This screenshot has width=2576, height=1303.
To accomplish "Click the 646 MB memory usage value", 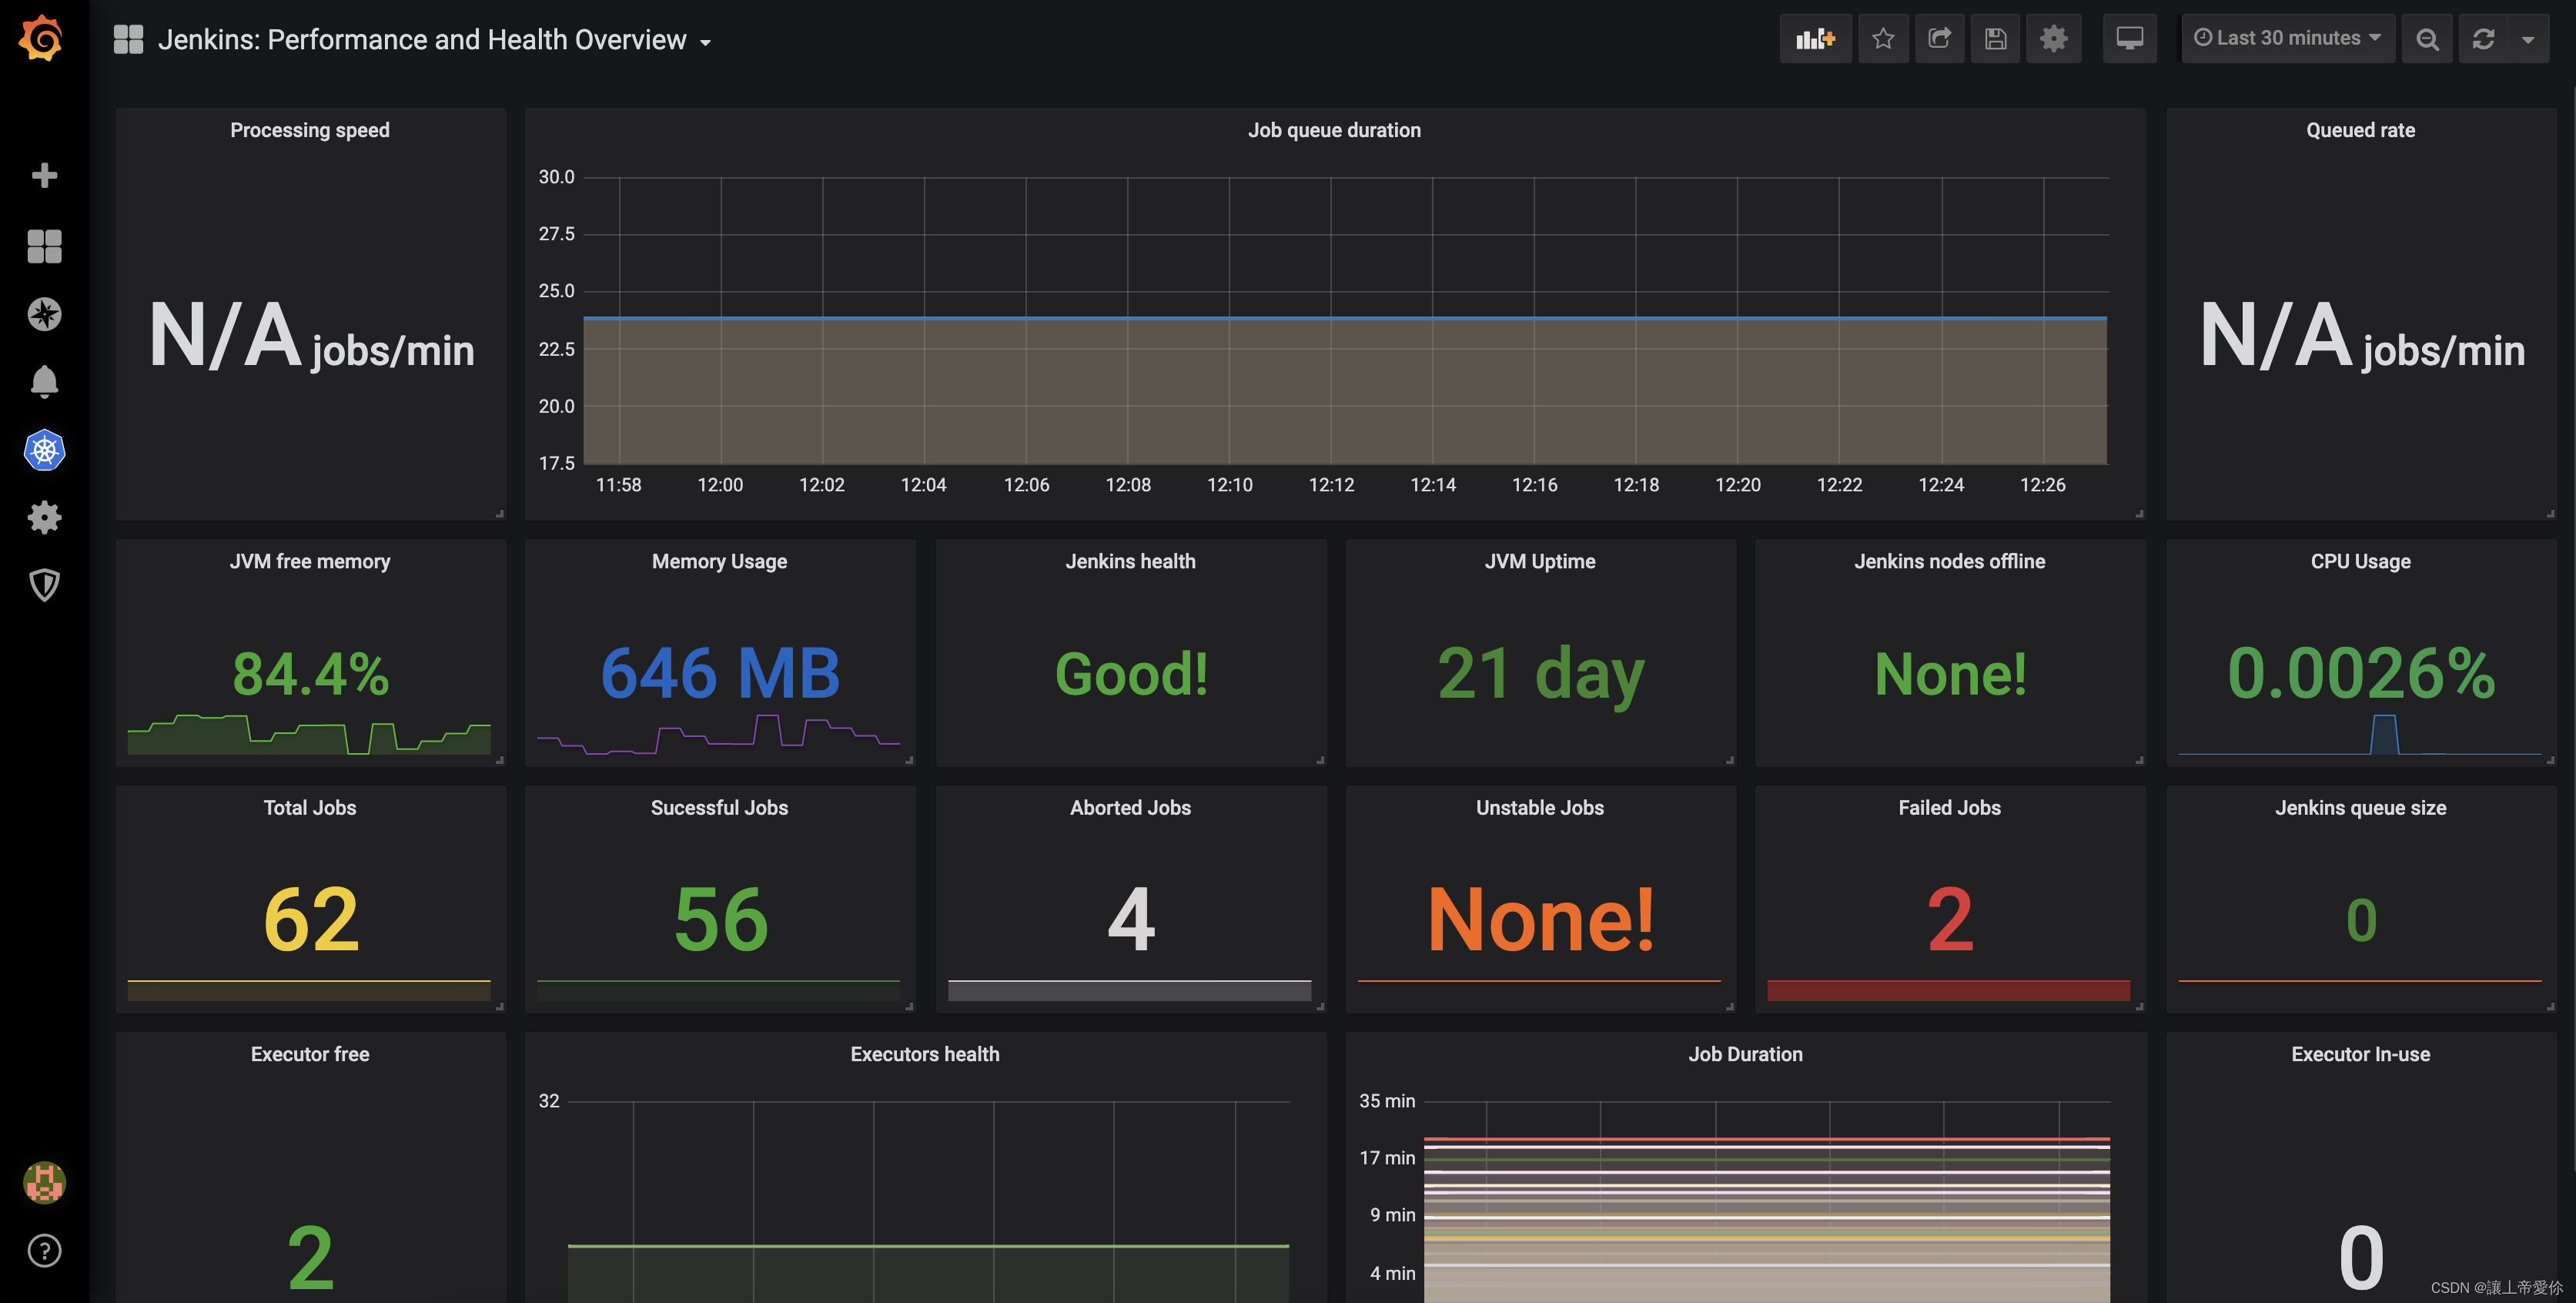I will point(720,673).
